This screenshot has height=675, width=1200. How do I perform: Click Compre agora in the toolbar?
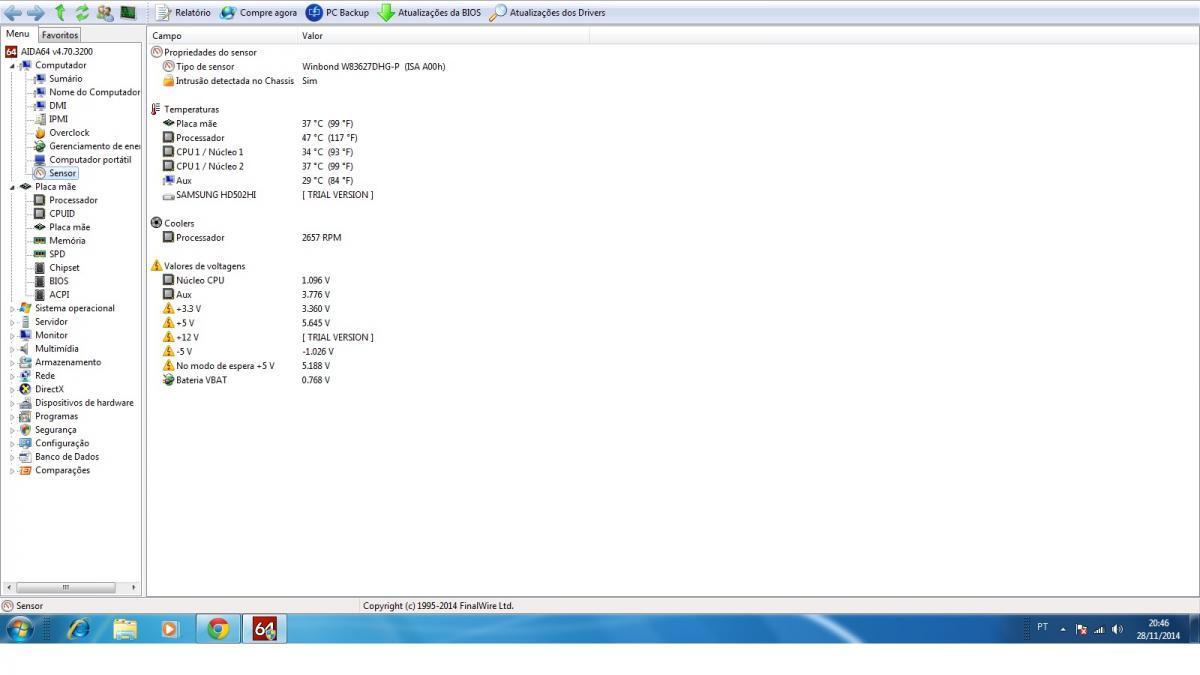point(259,13)
